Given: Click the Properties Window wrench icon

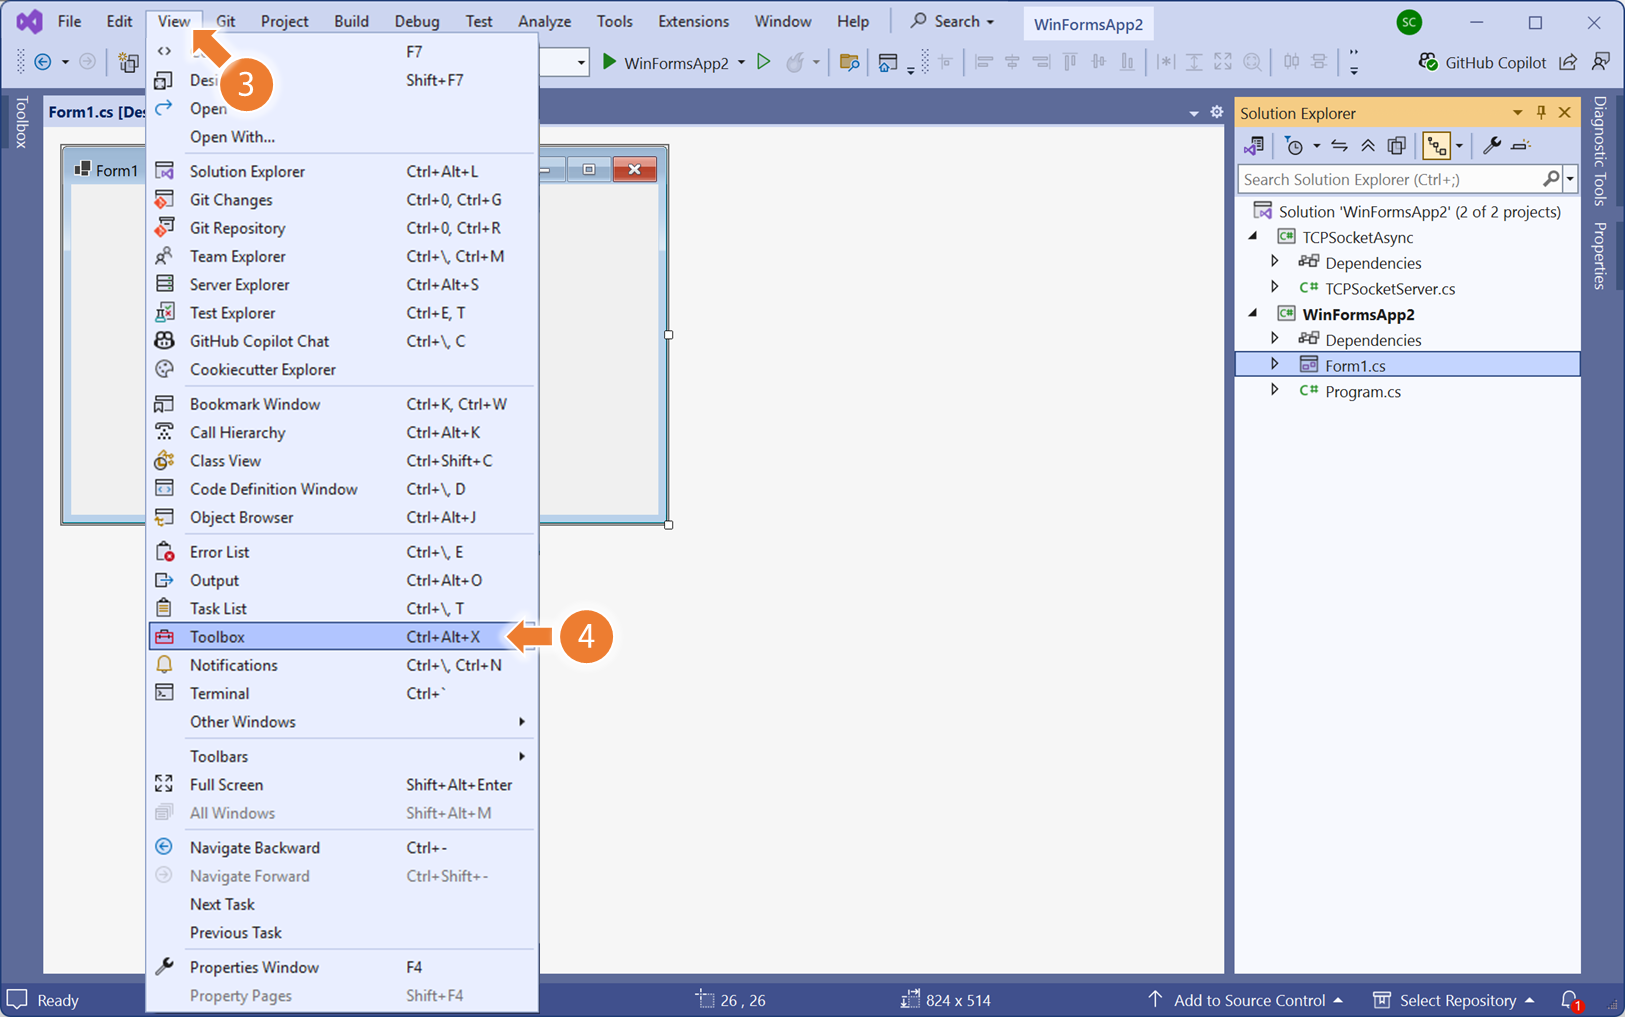Looking at the screenshot, I should tap(165, 967).
